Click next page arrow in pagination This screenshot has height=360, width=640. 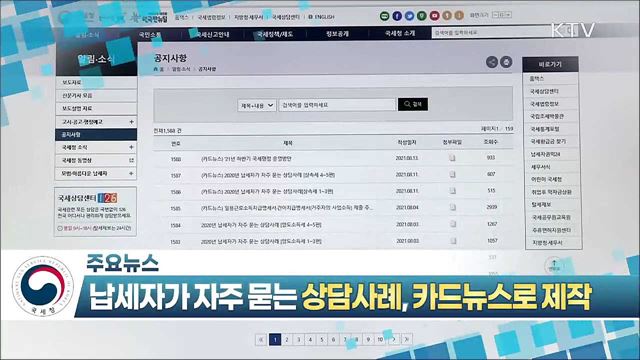394,339
